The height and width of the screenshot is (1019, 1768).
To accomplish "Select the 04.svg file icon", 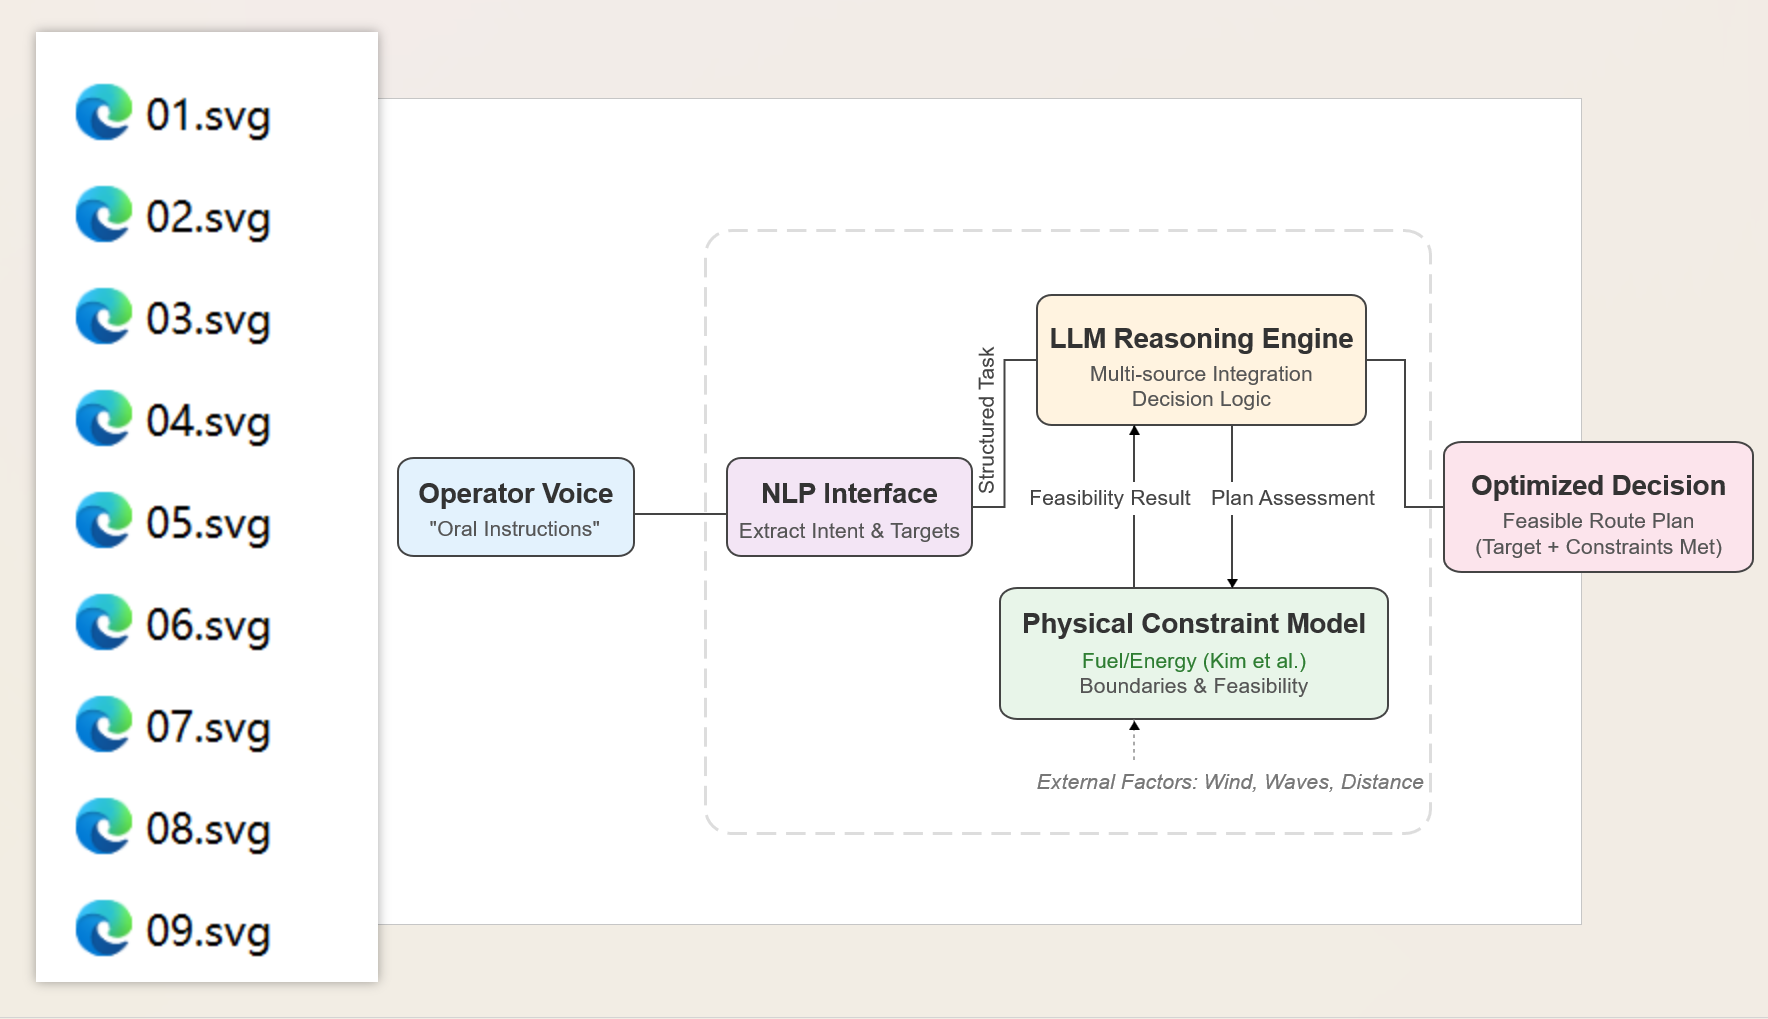I will click(104, 419).
